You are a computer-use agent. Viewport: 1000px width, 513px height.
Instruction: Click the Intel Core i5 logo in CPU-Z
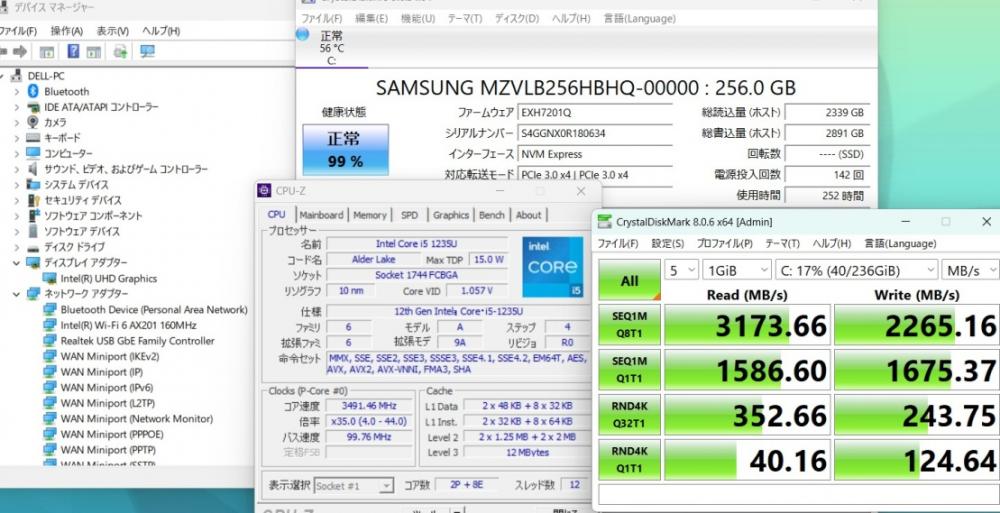tap(552, 267)
